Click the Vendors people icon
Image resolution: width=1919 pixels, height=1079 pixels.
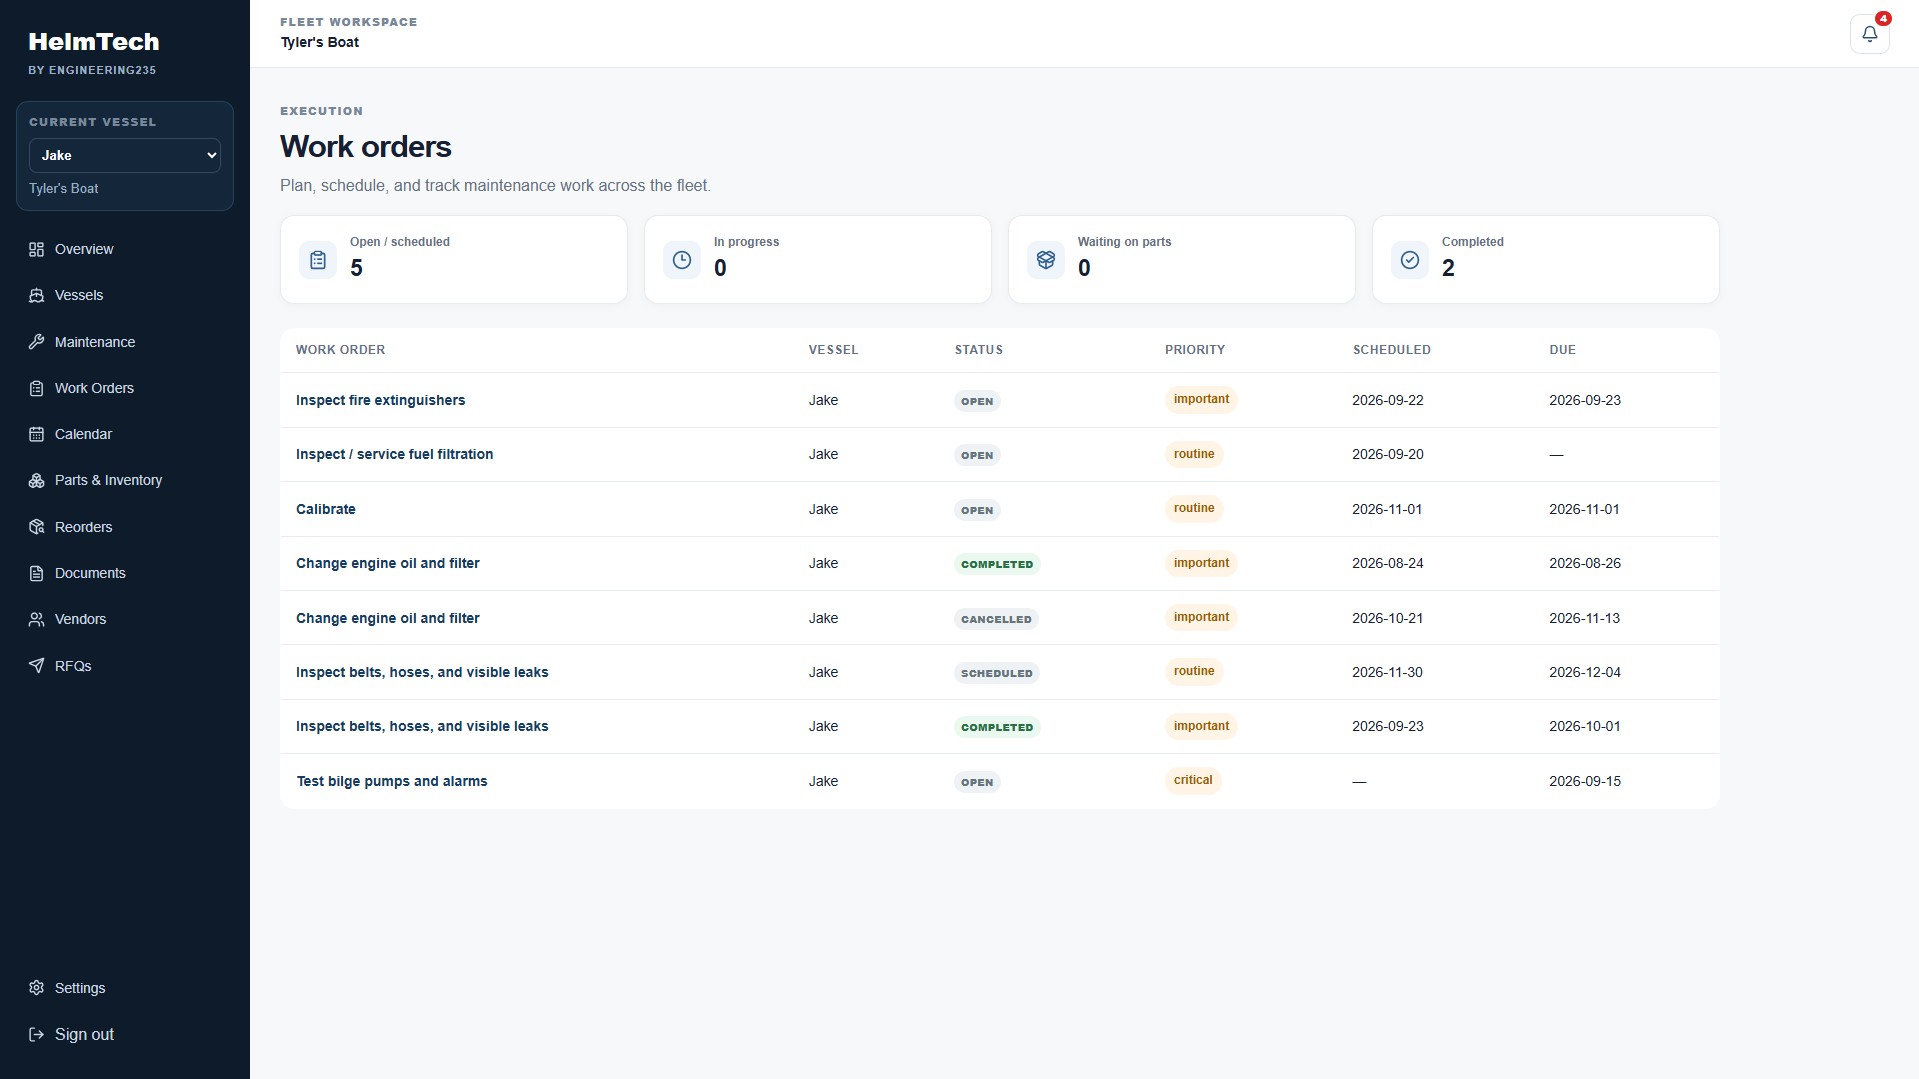coord(37,619)
